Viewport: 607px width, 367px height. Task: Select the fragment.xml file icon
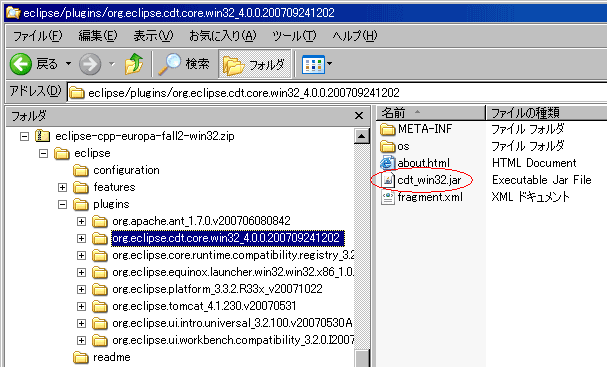point(388,197)
